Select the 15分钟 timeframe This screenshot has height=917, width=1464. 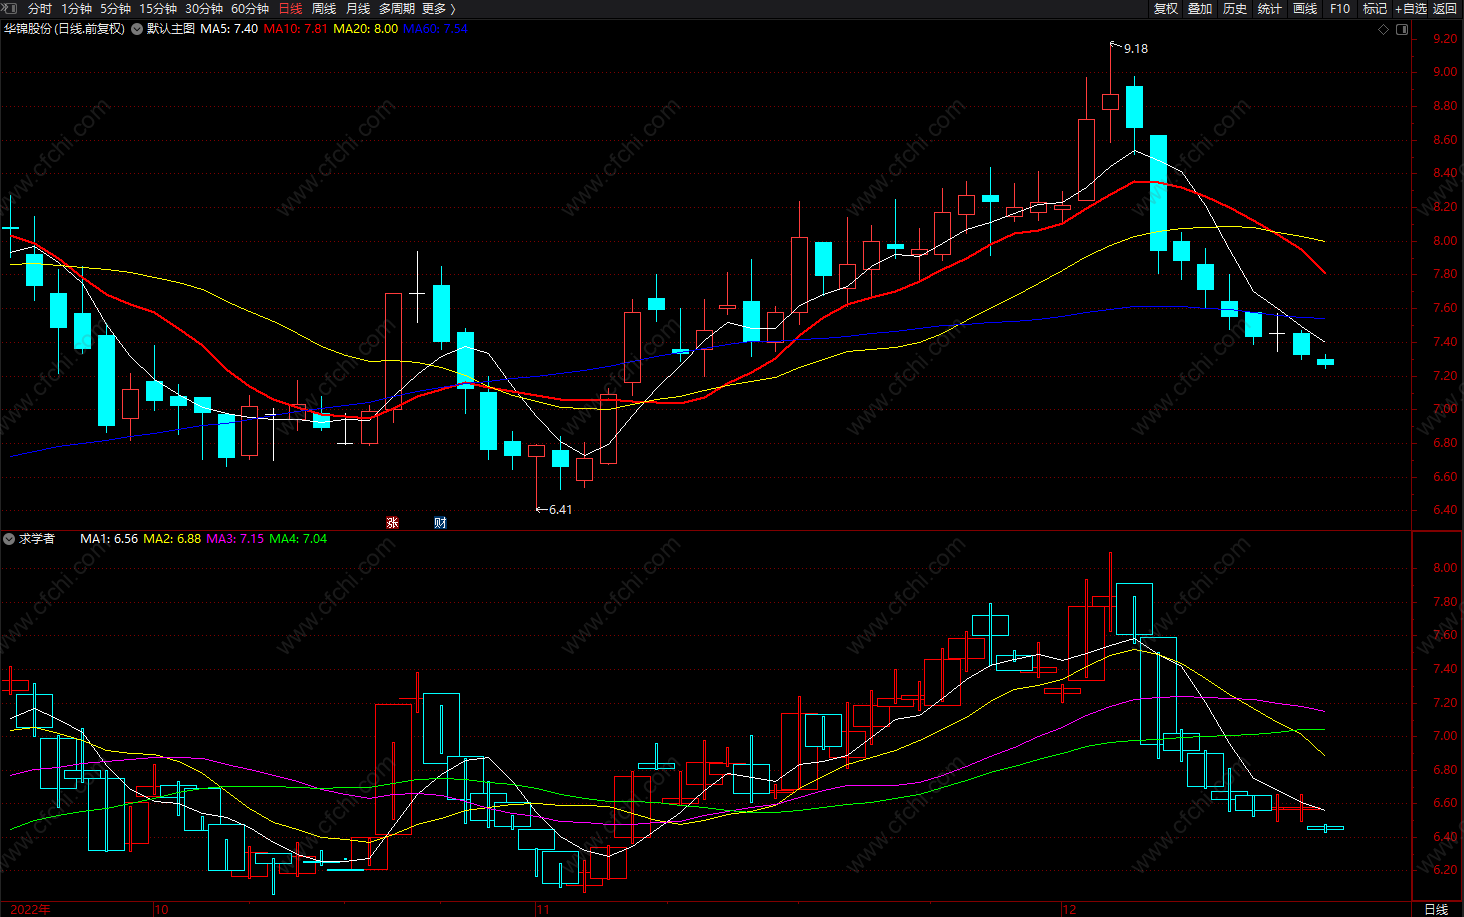point(158,9)
